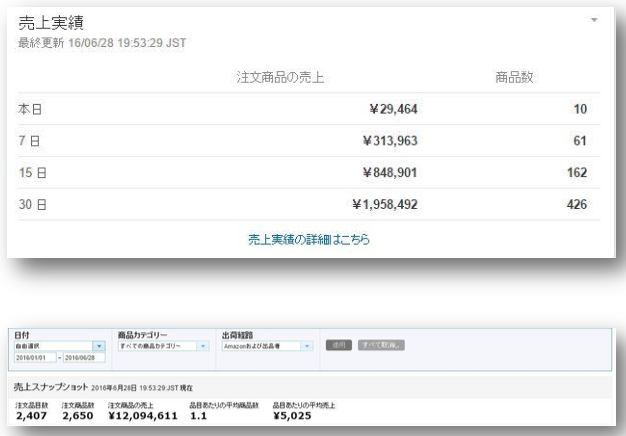Open the 売上実績の詳細はこちら link

pos(311,240)
